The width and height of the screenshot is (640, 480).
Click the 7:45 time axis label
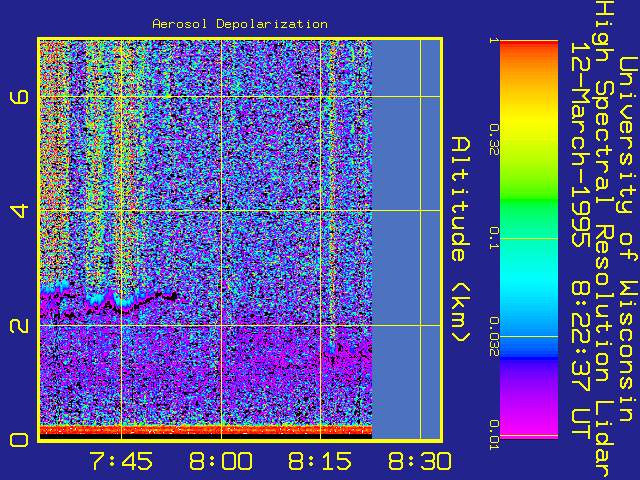click(x=122, y=461)
